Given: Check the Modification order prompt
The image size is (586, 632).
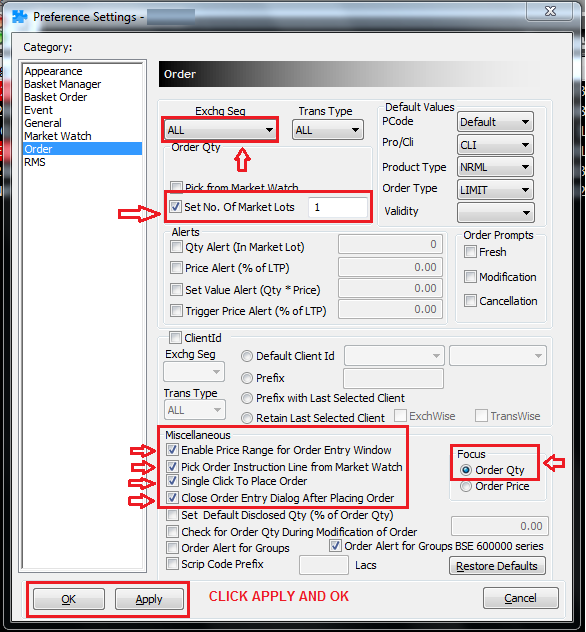Looking at the screenshot, I should 470,276.
